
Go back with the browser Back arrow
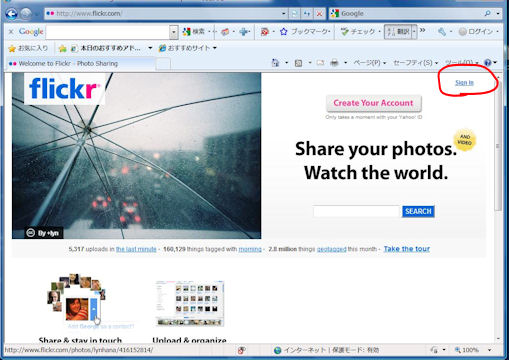(x=12, y=14)
